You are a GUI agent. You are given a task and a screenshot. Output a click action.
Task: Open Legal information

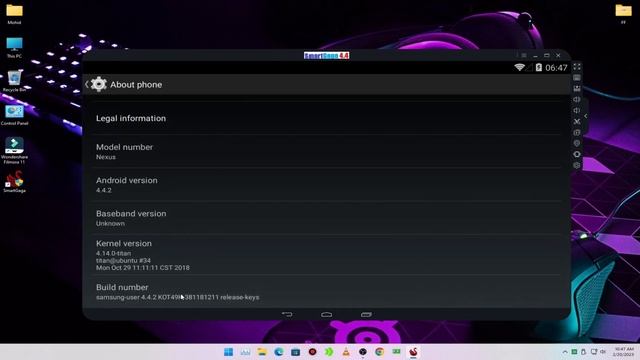pos(327,118)
